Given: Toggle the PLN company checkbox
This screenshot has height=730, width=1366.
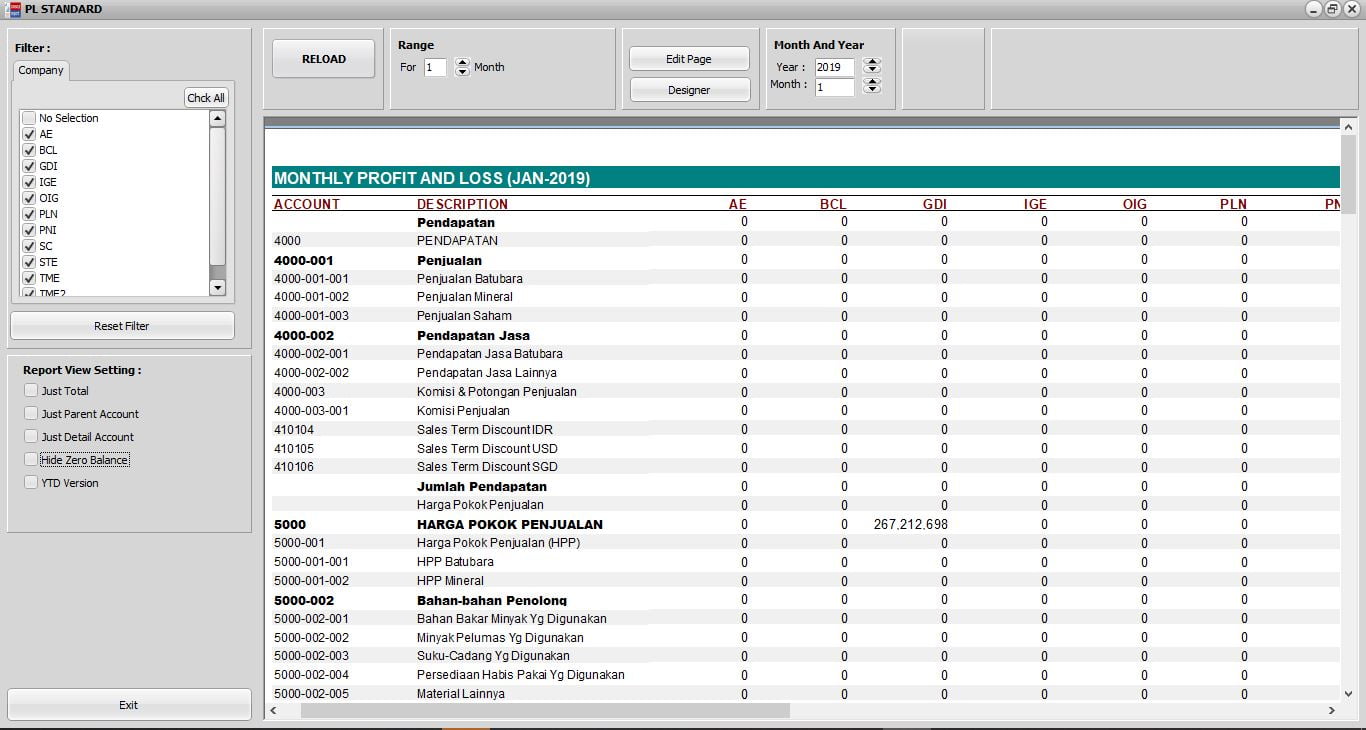Looking at the screenshot, I should tap(29, 214).
